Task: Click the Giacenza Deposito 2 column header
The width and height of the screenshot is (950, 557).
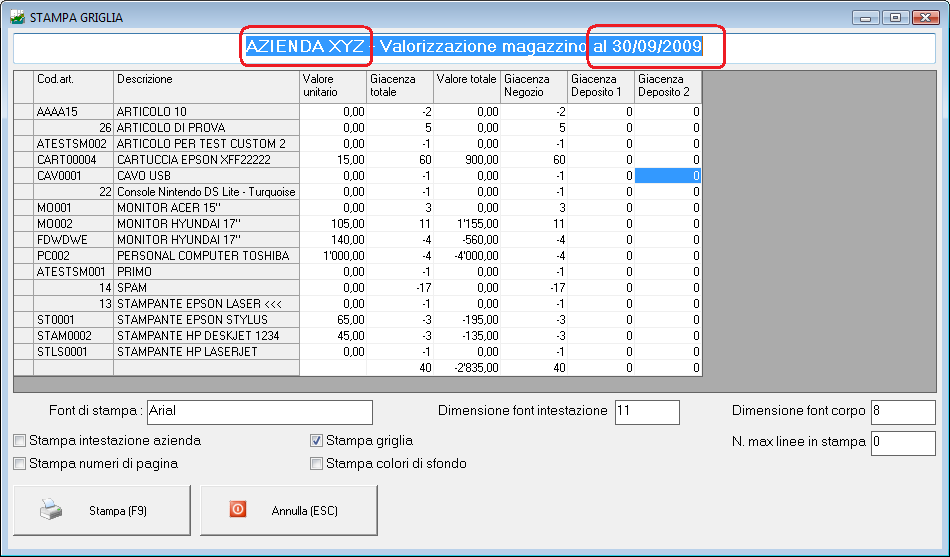Action: coord(668,87)
